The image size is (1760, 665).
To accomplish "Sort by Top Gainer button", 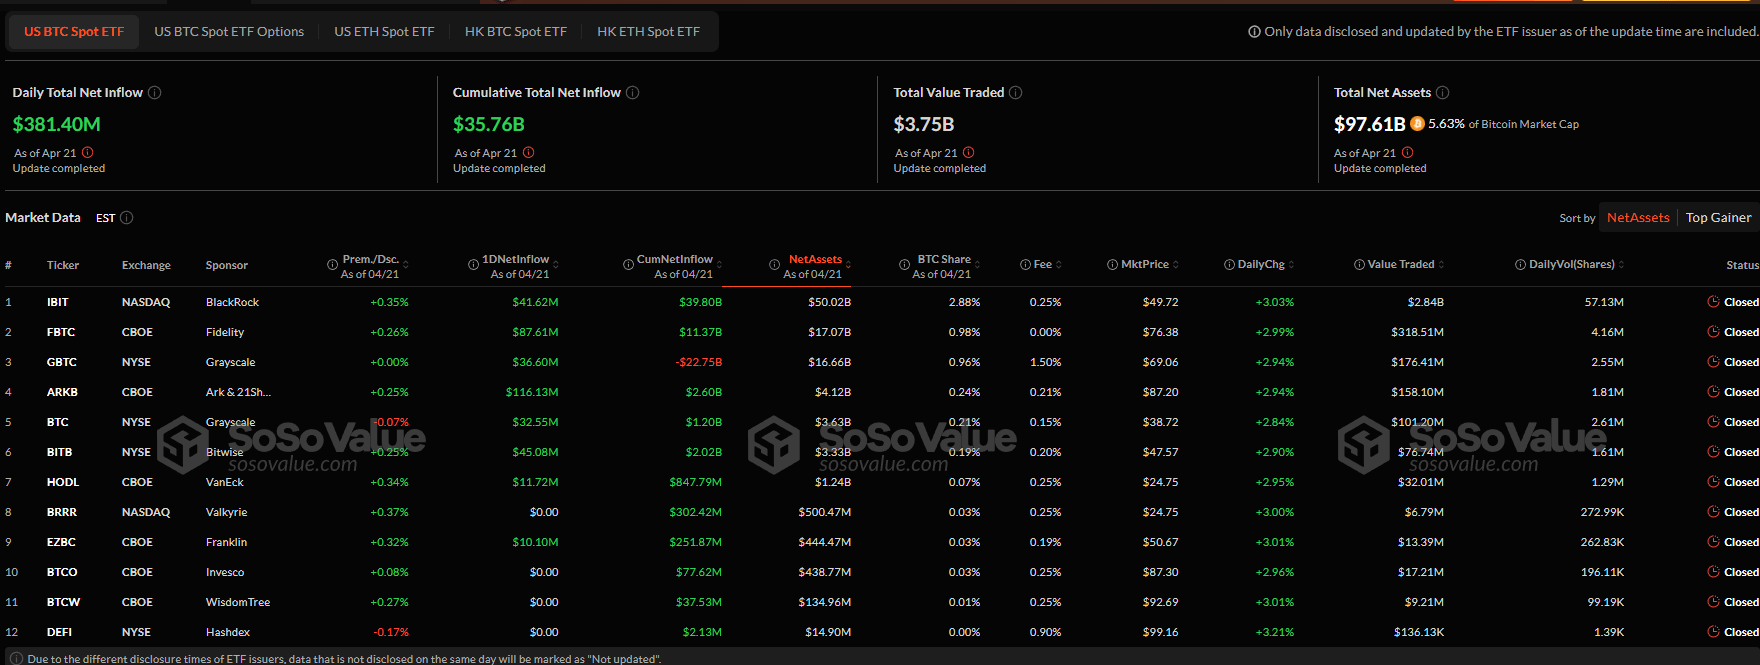I will (x=1718, y=218).
